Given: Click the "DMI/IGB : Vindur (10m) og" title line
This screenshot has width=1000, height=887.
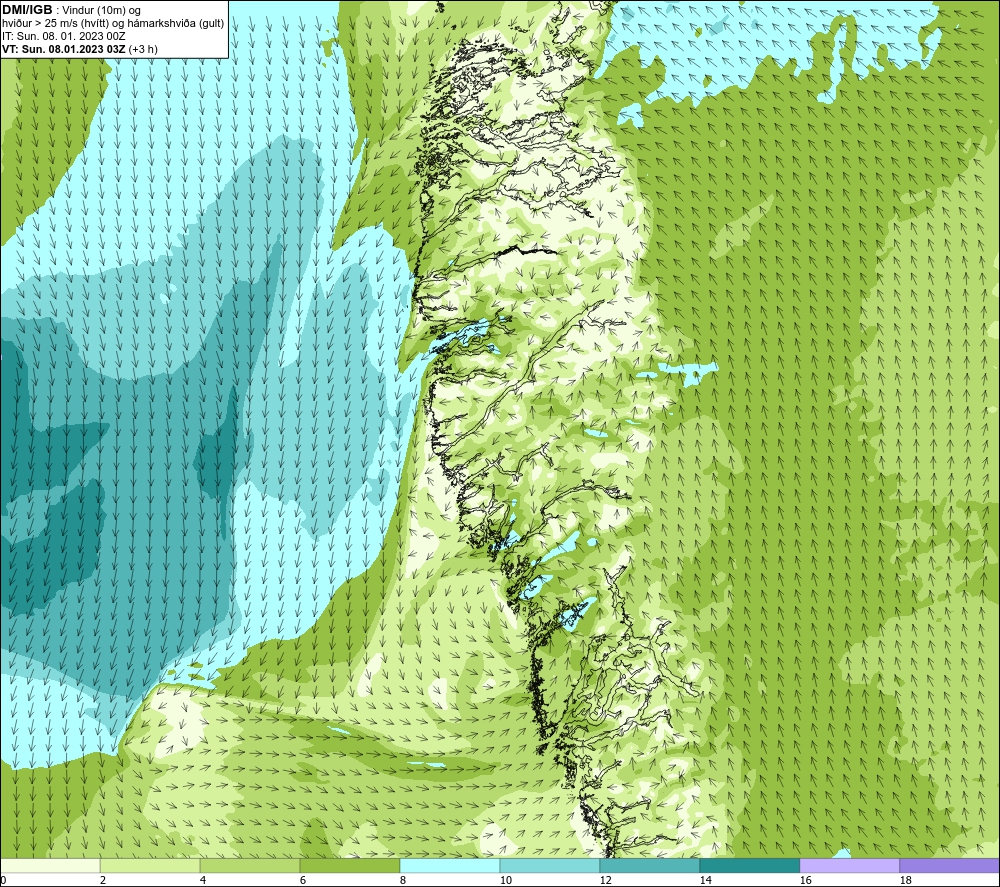Looking at the screenshot, I should click(x=71, y=10).
